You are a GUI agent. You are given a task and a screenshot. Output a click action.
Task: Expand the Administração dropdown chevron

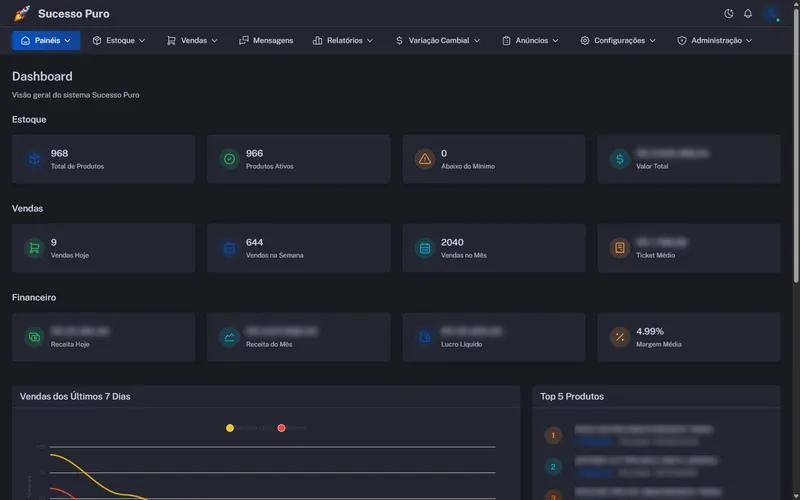click(x=749, y=40)
